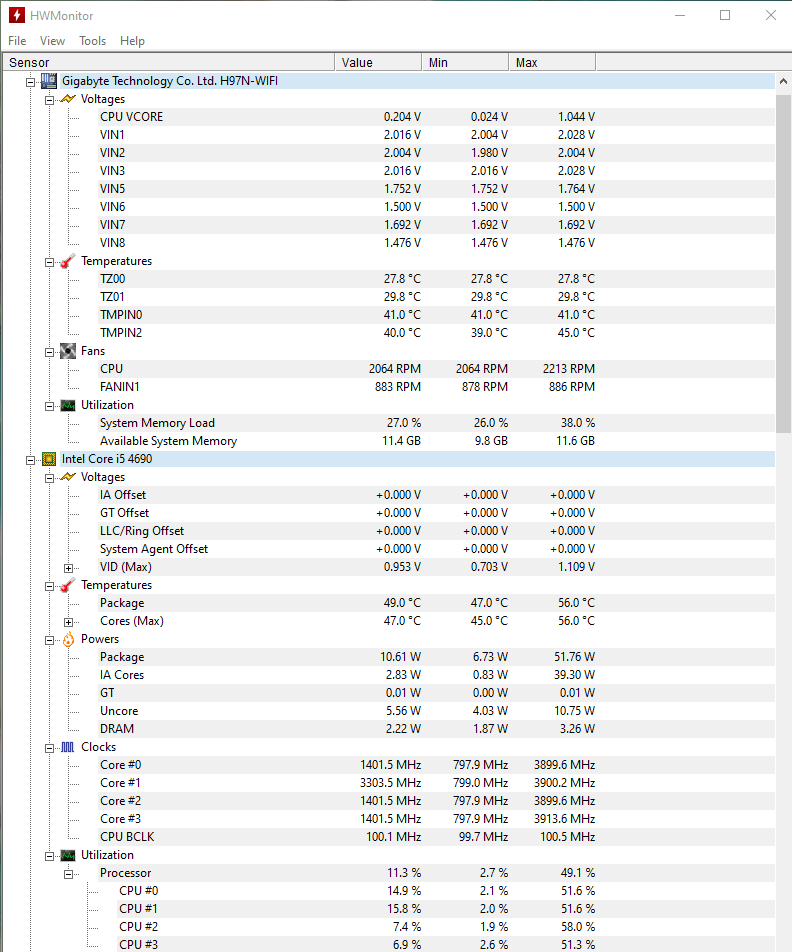Click the vertical scrollbar thumb
Screen dimensions: 792x952
(783, 263)
